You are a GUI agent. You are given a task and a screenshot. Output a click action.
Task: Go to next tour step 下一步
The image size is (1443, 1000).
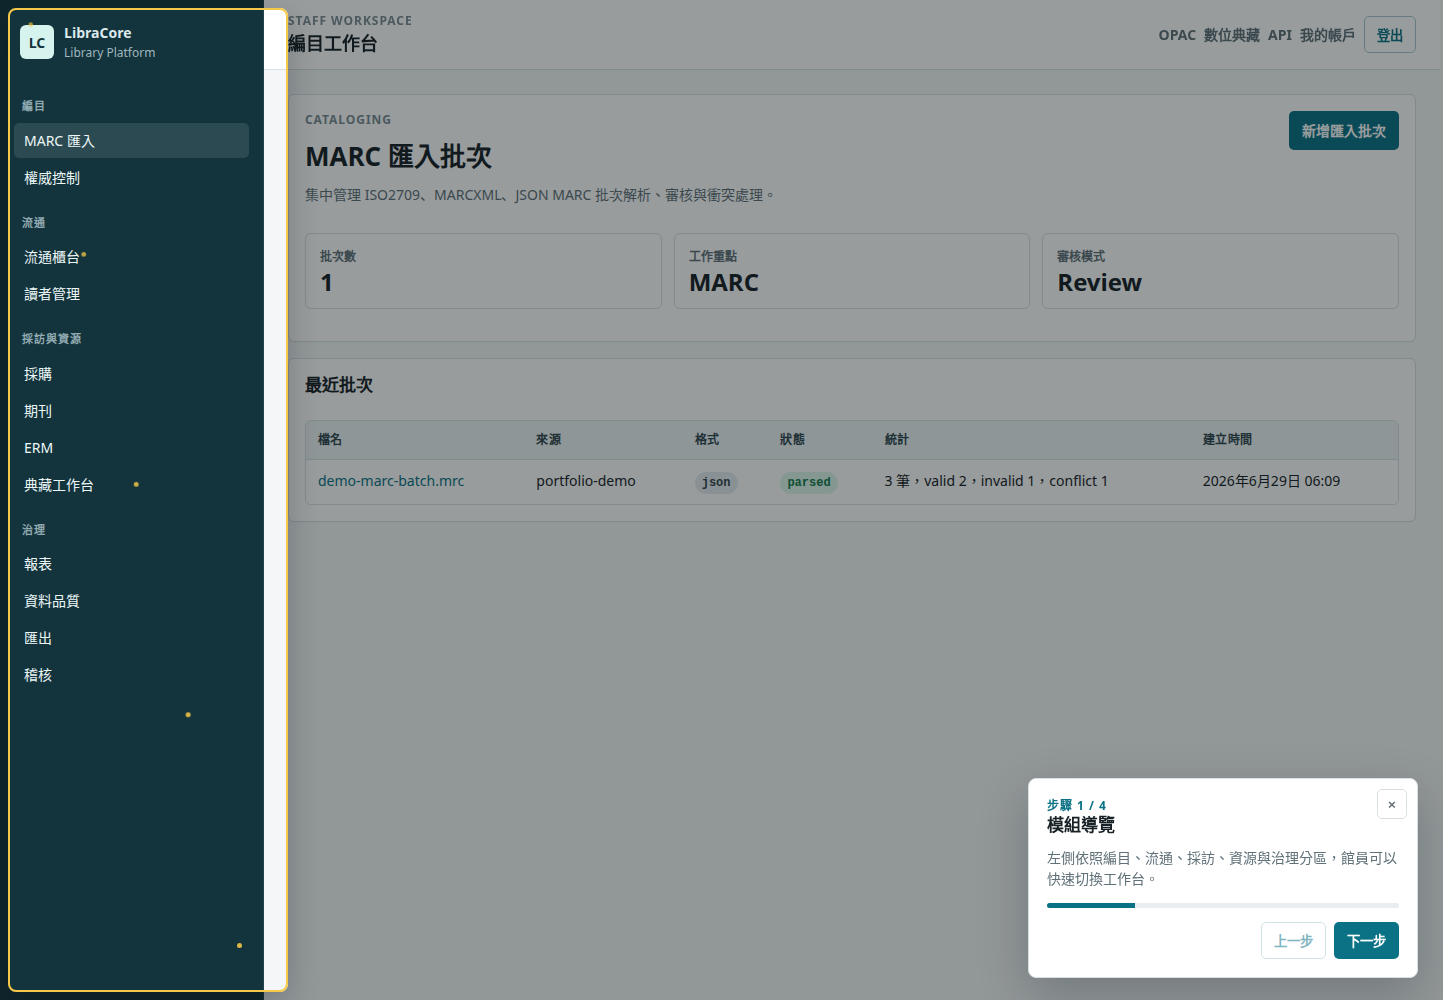point(1366,941)
